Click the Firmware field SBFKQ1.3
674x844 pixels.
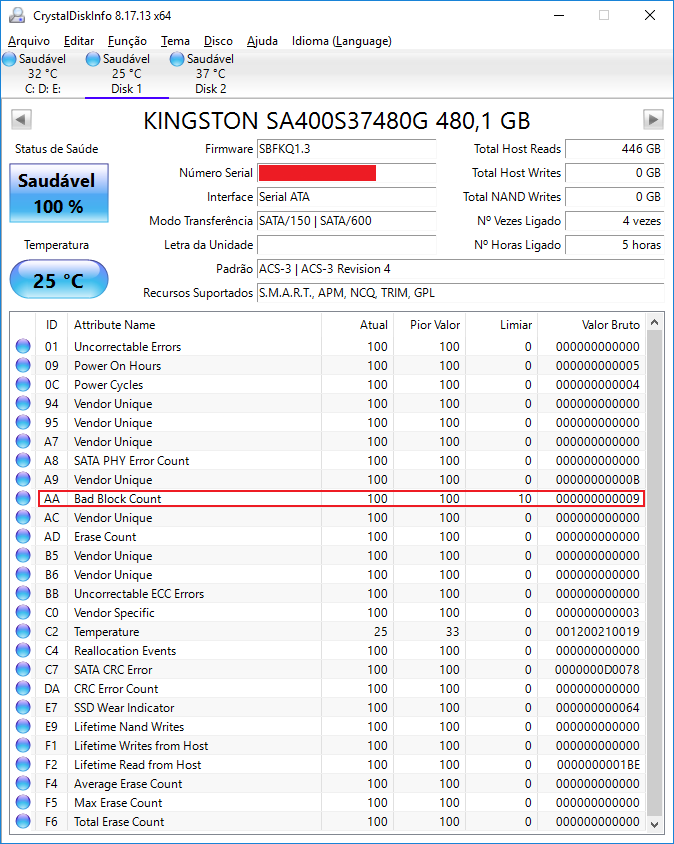click(346, 149)
